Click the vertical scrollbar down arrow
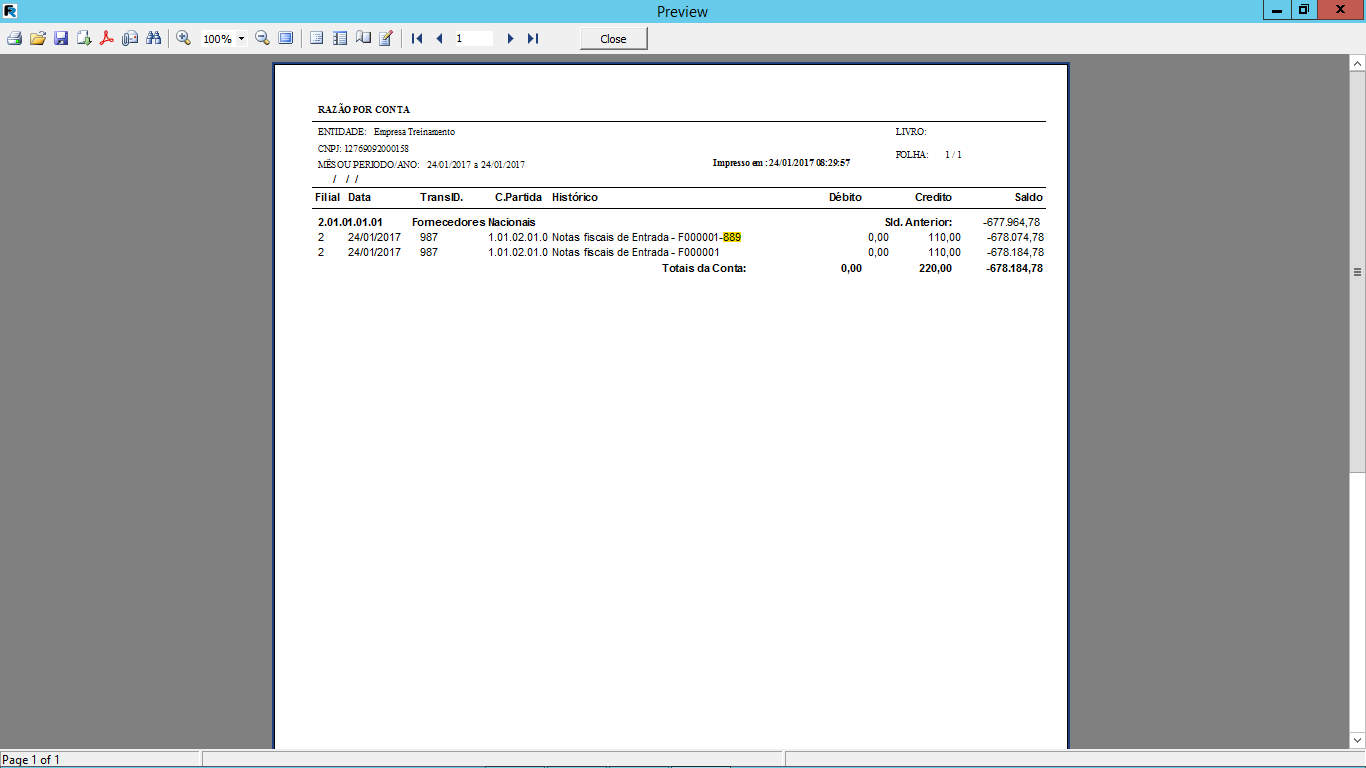Image resolution: width=1366 pixels, height=768 pixels. (1357, 740)
